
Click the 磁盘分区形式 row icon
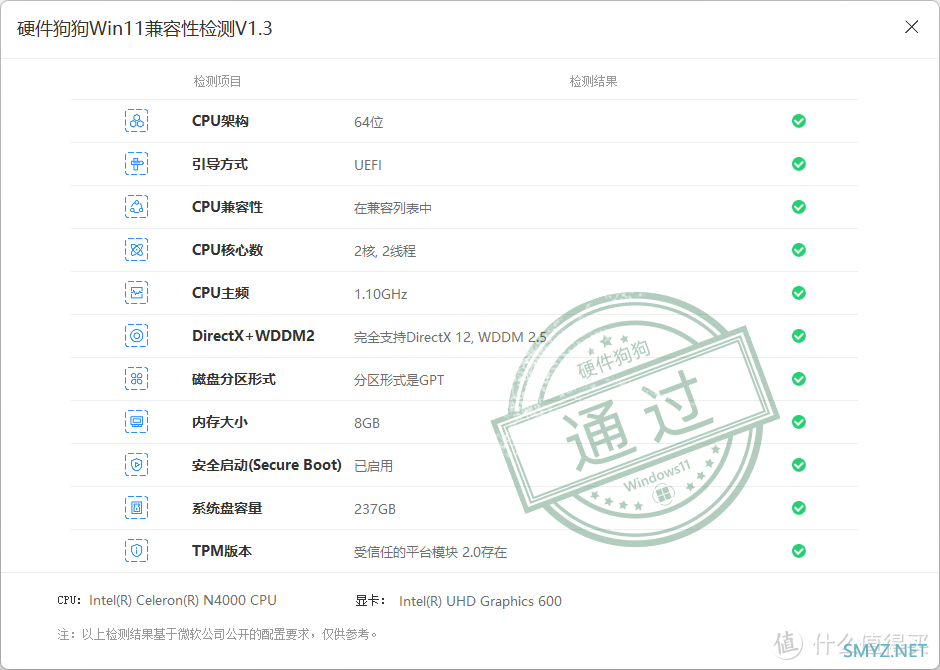coord(137,379)
